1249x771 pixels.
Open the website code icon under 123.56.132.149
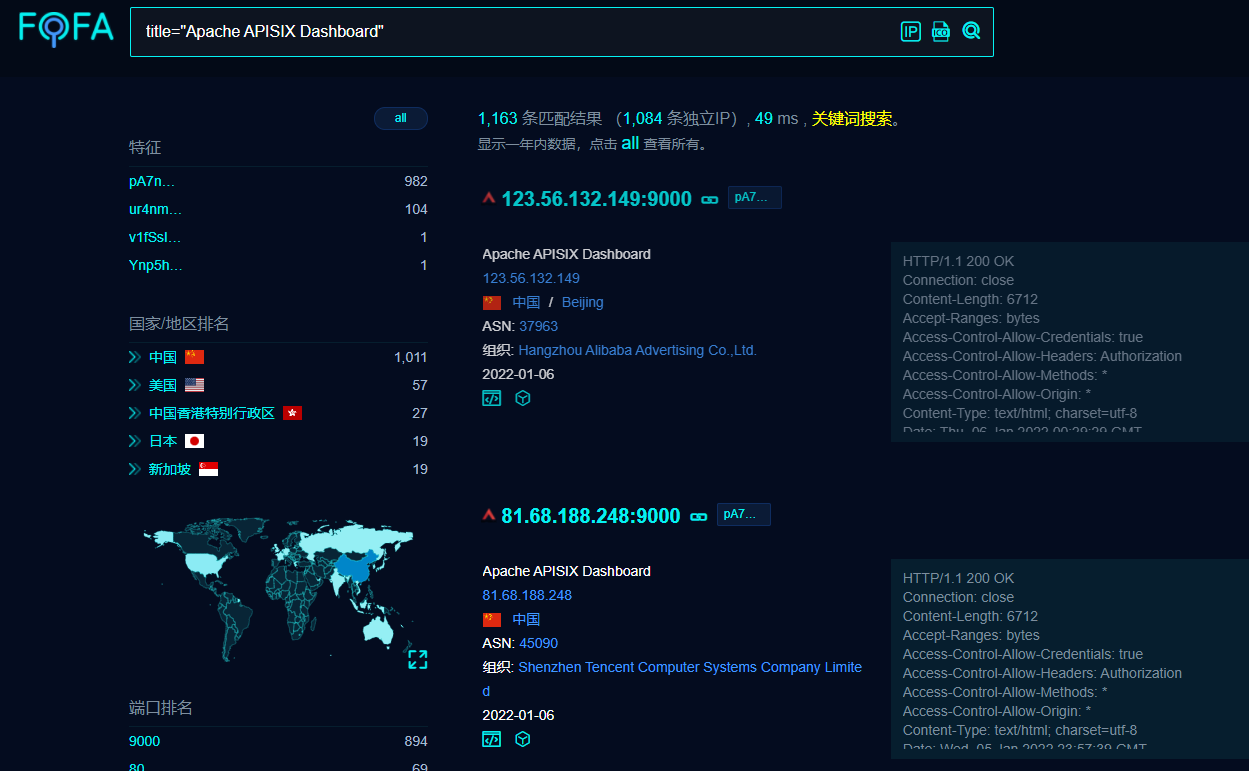point(491,397)
